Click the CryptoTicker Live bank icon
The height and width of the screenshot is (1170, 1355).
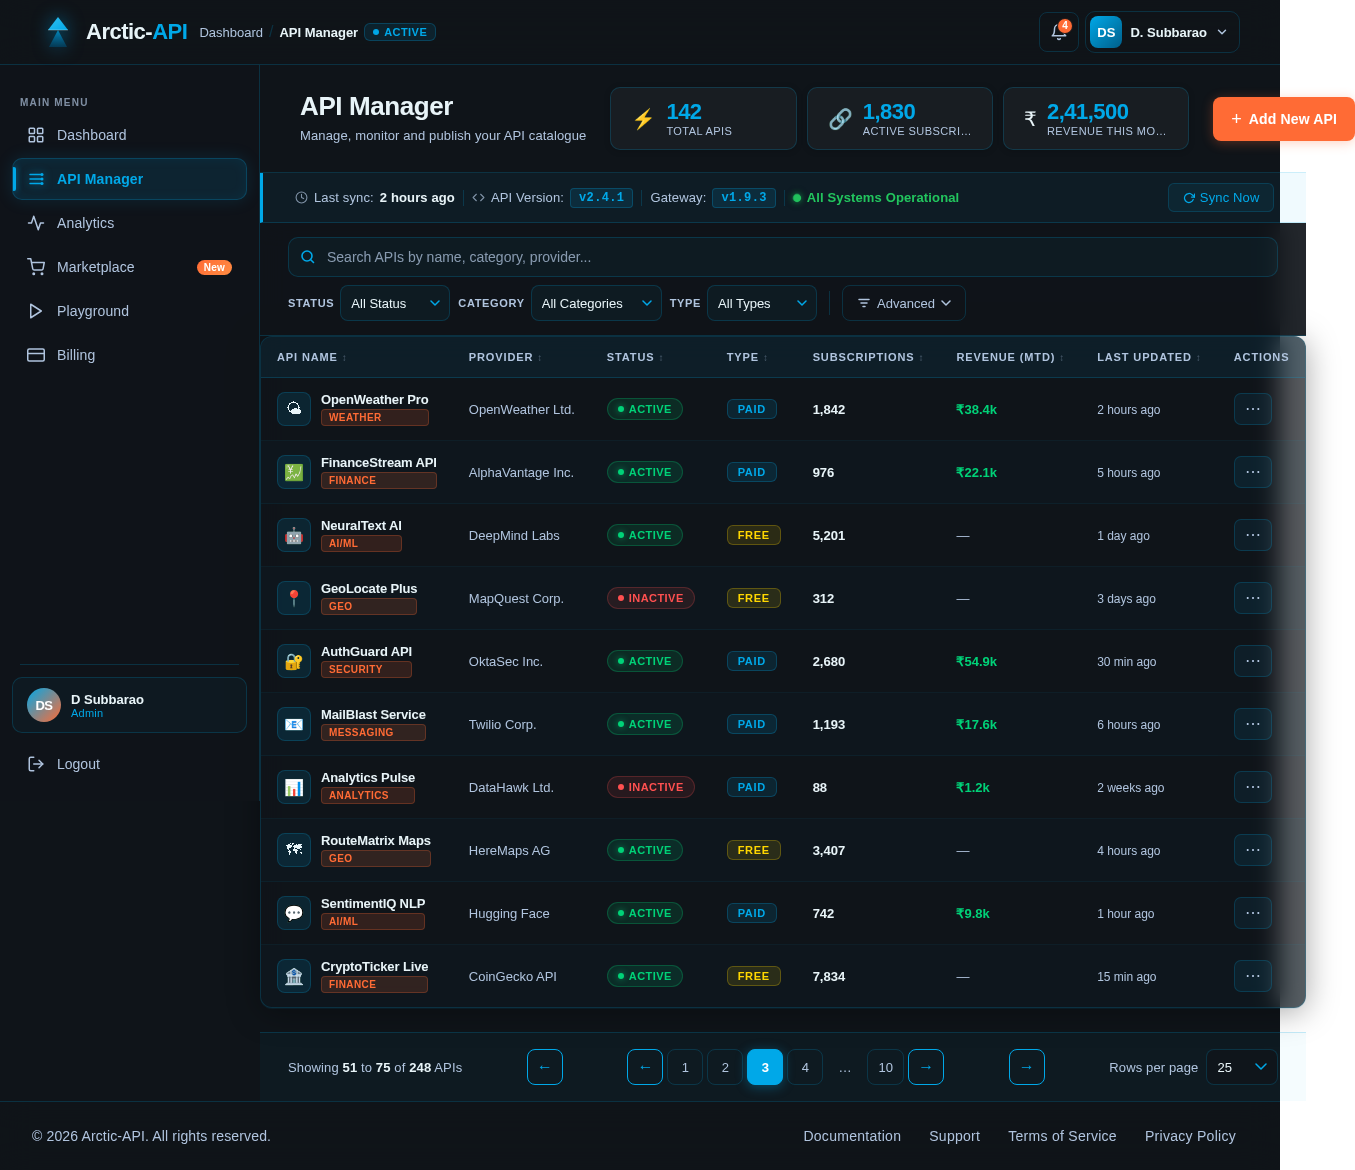click(x=294, y=976)
